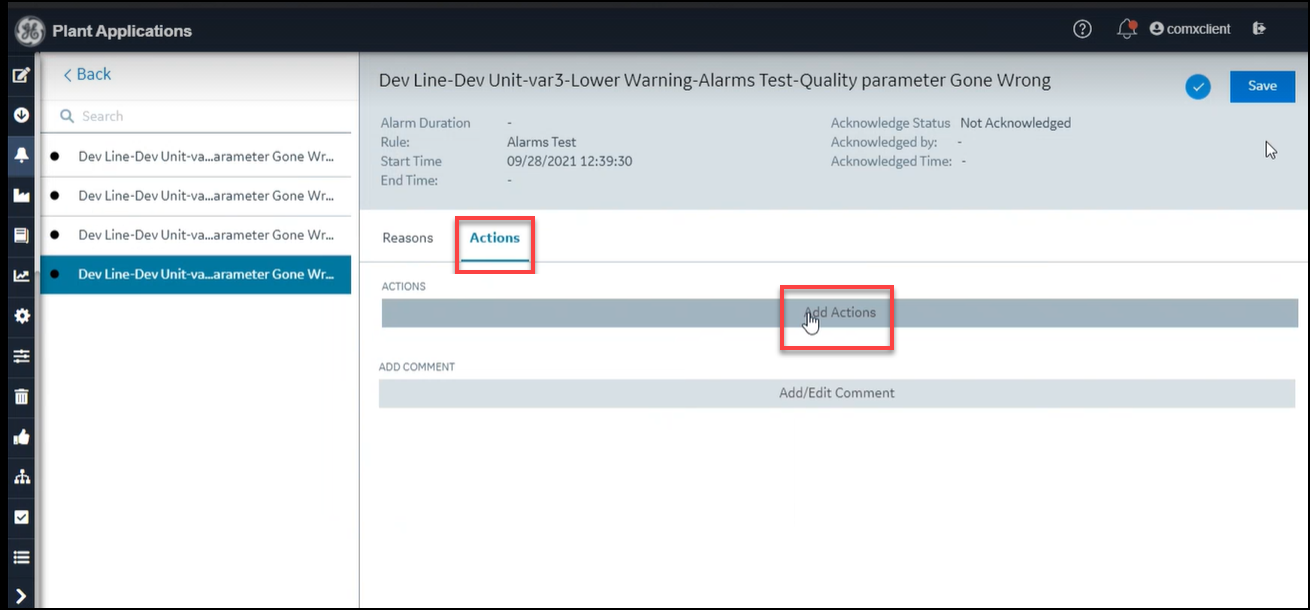Click the alarm title heading text

click(x=715, y=80)
